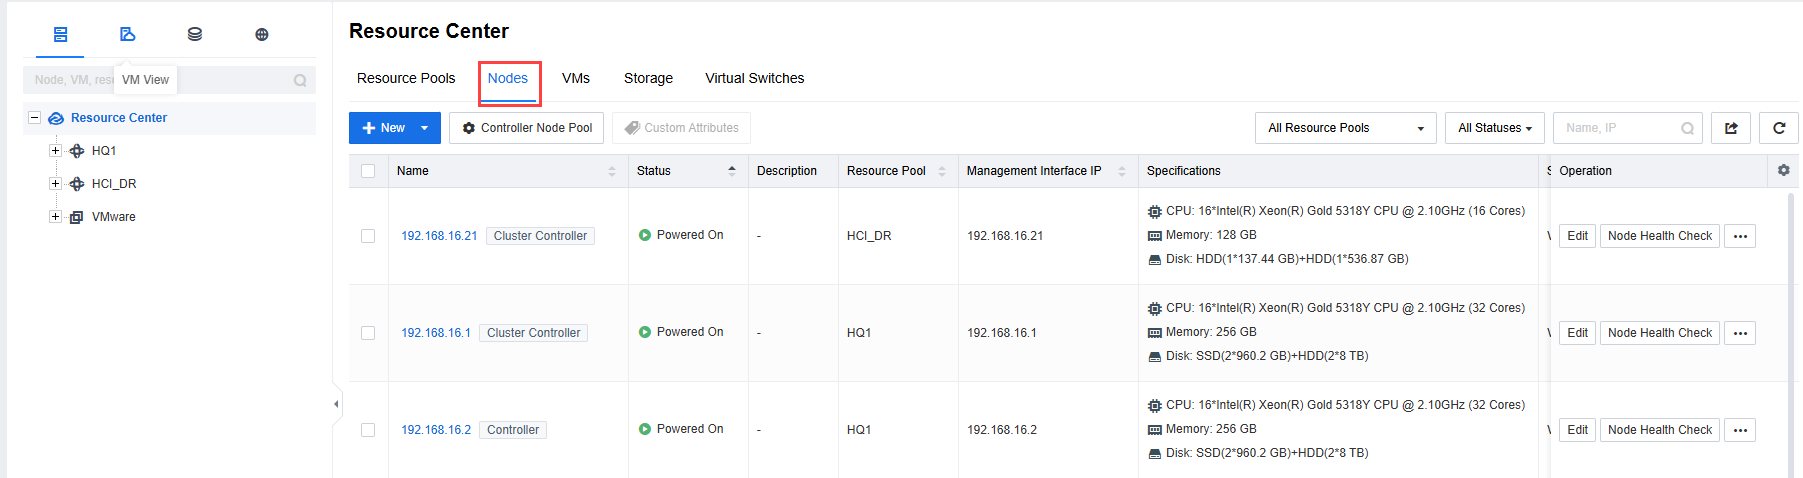Expand the HCI_DR tree node

(55, 184)
